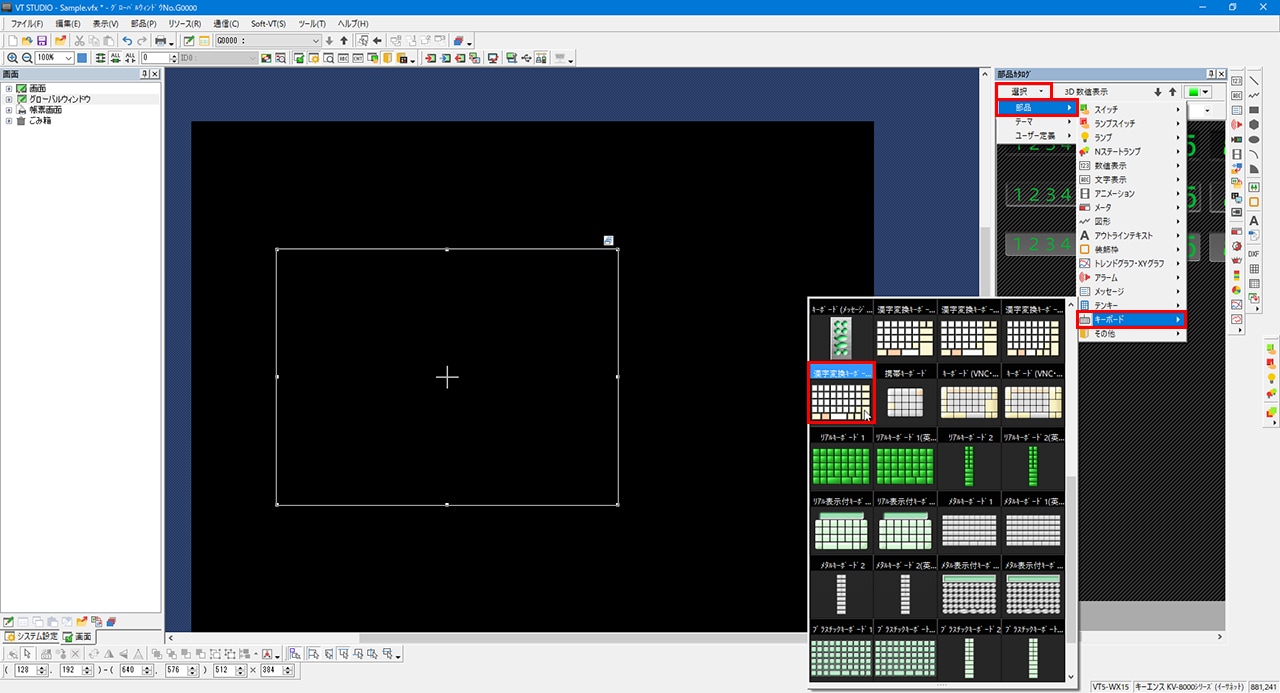1280x693 pixels.
Task: Pin the 画面 tree panel
Action: (144, 74)
